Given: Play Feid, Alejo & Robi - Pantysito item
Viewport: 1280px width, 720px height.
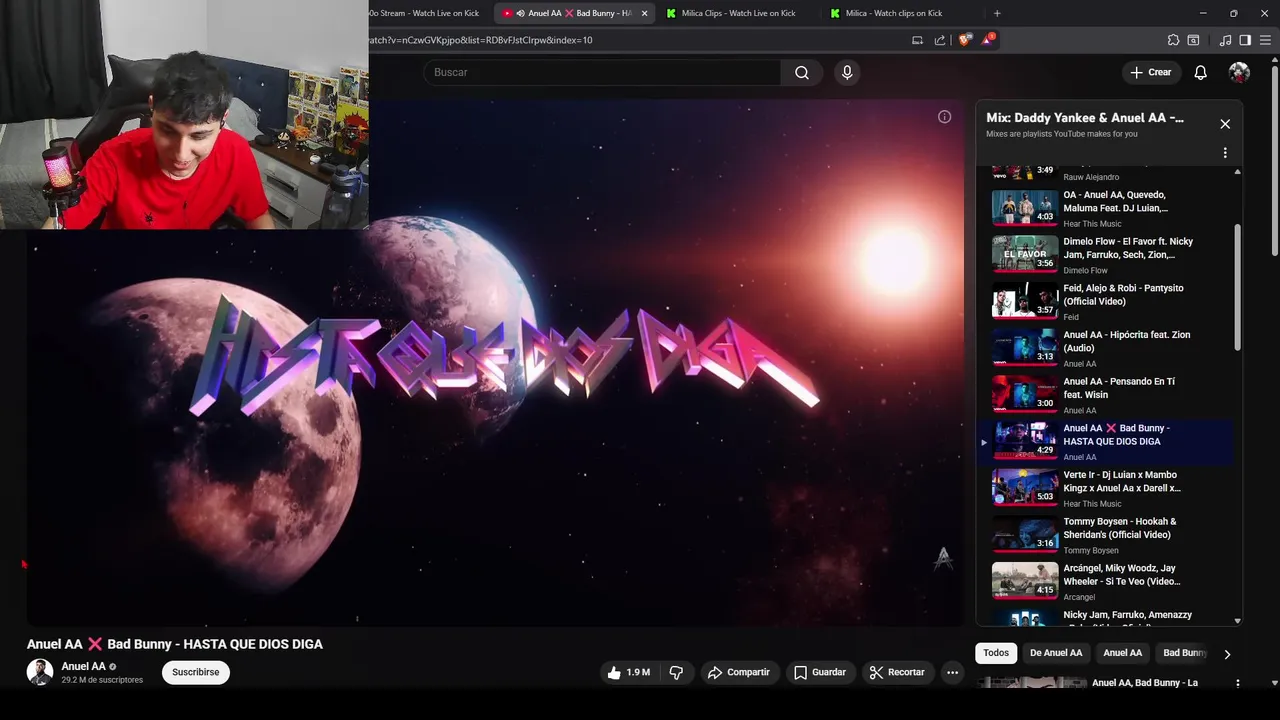Looking at the screenshot, I should click(1105, 301).
